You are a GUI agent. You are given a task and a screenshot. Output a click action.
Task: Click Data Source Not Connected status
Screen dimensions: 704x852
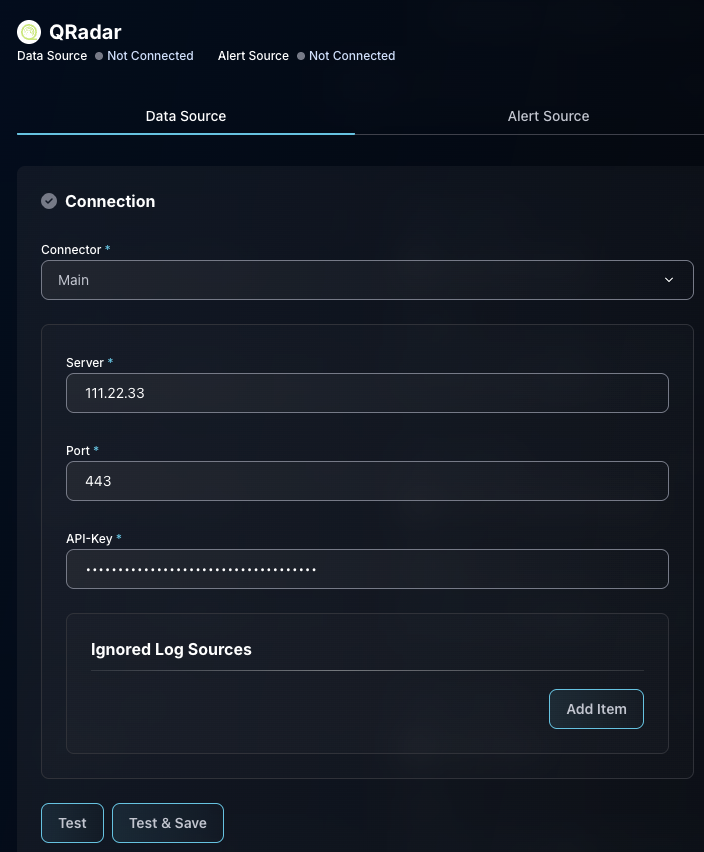pos(144,55)
